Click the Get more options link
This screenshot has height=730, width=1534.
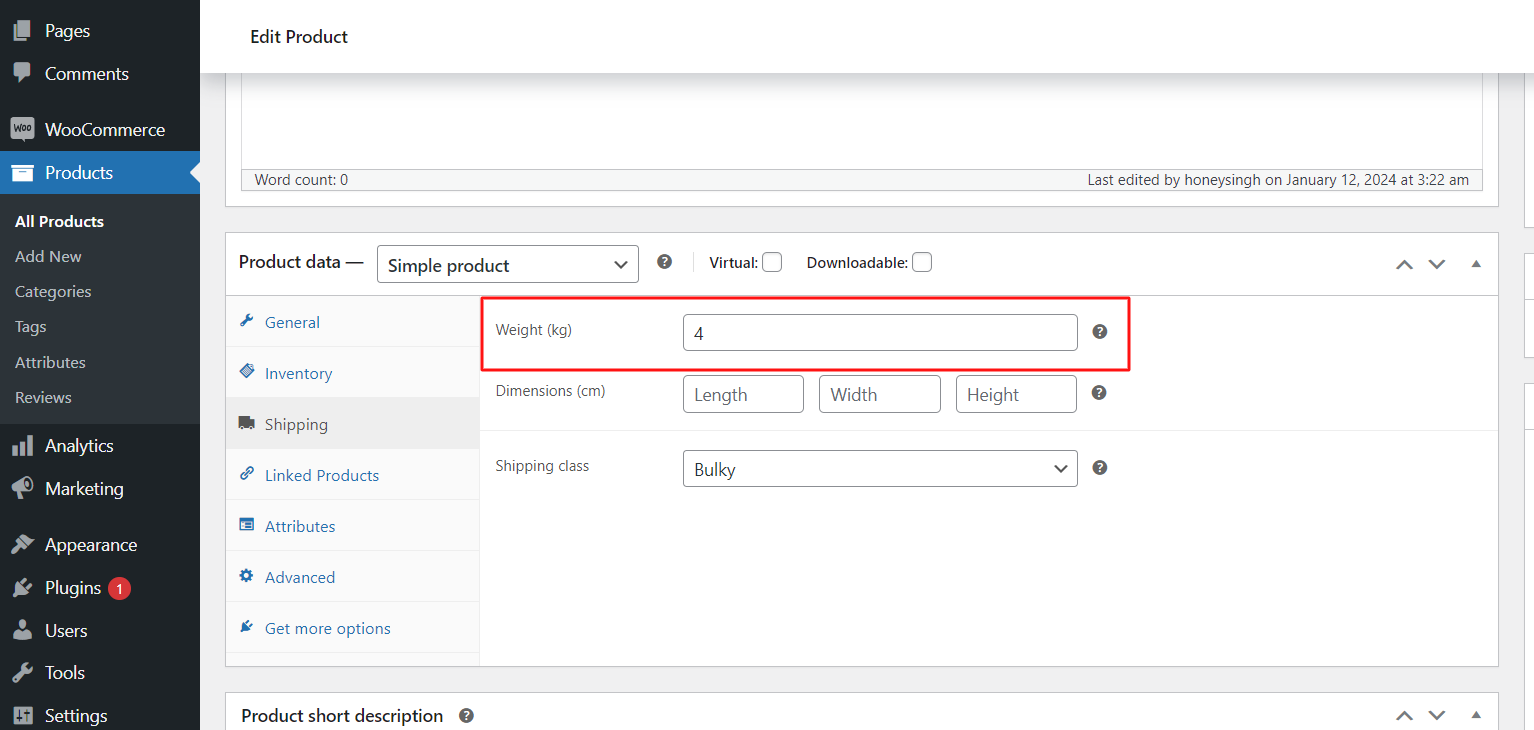tap(327, 627)
